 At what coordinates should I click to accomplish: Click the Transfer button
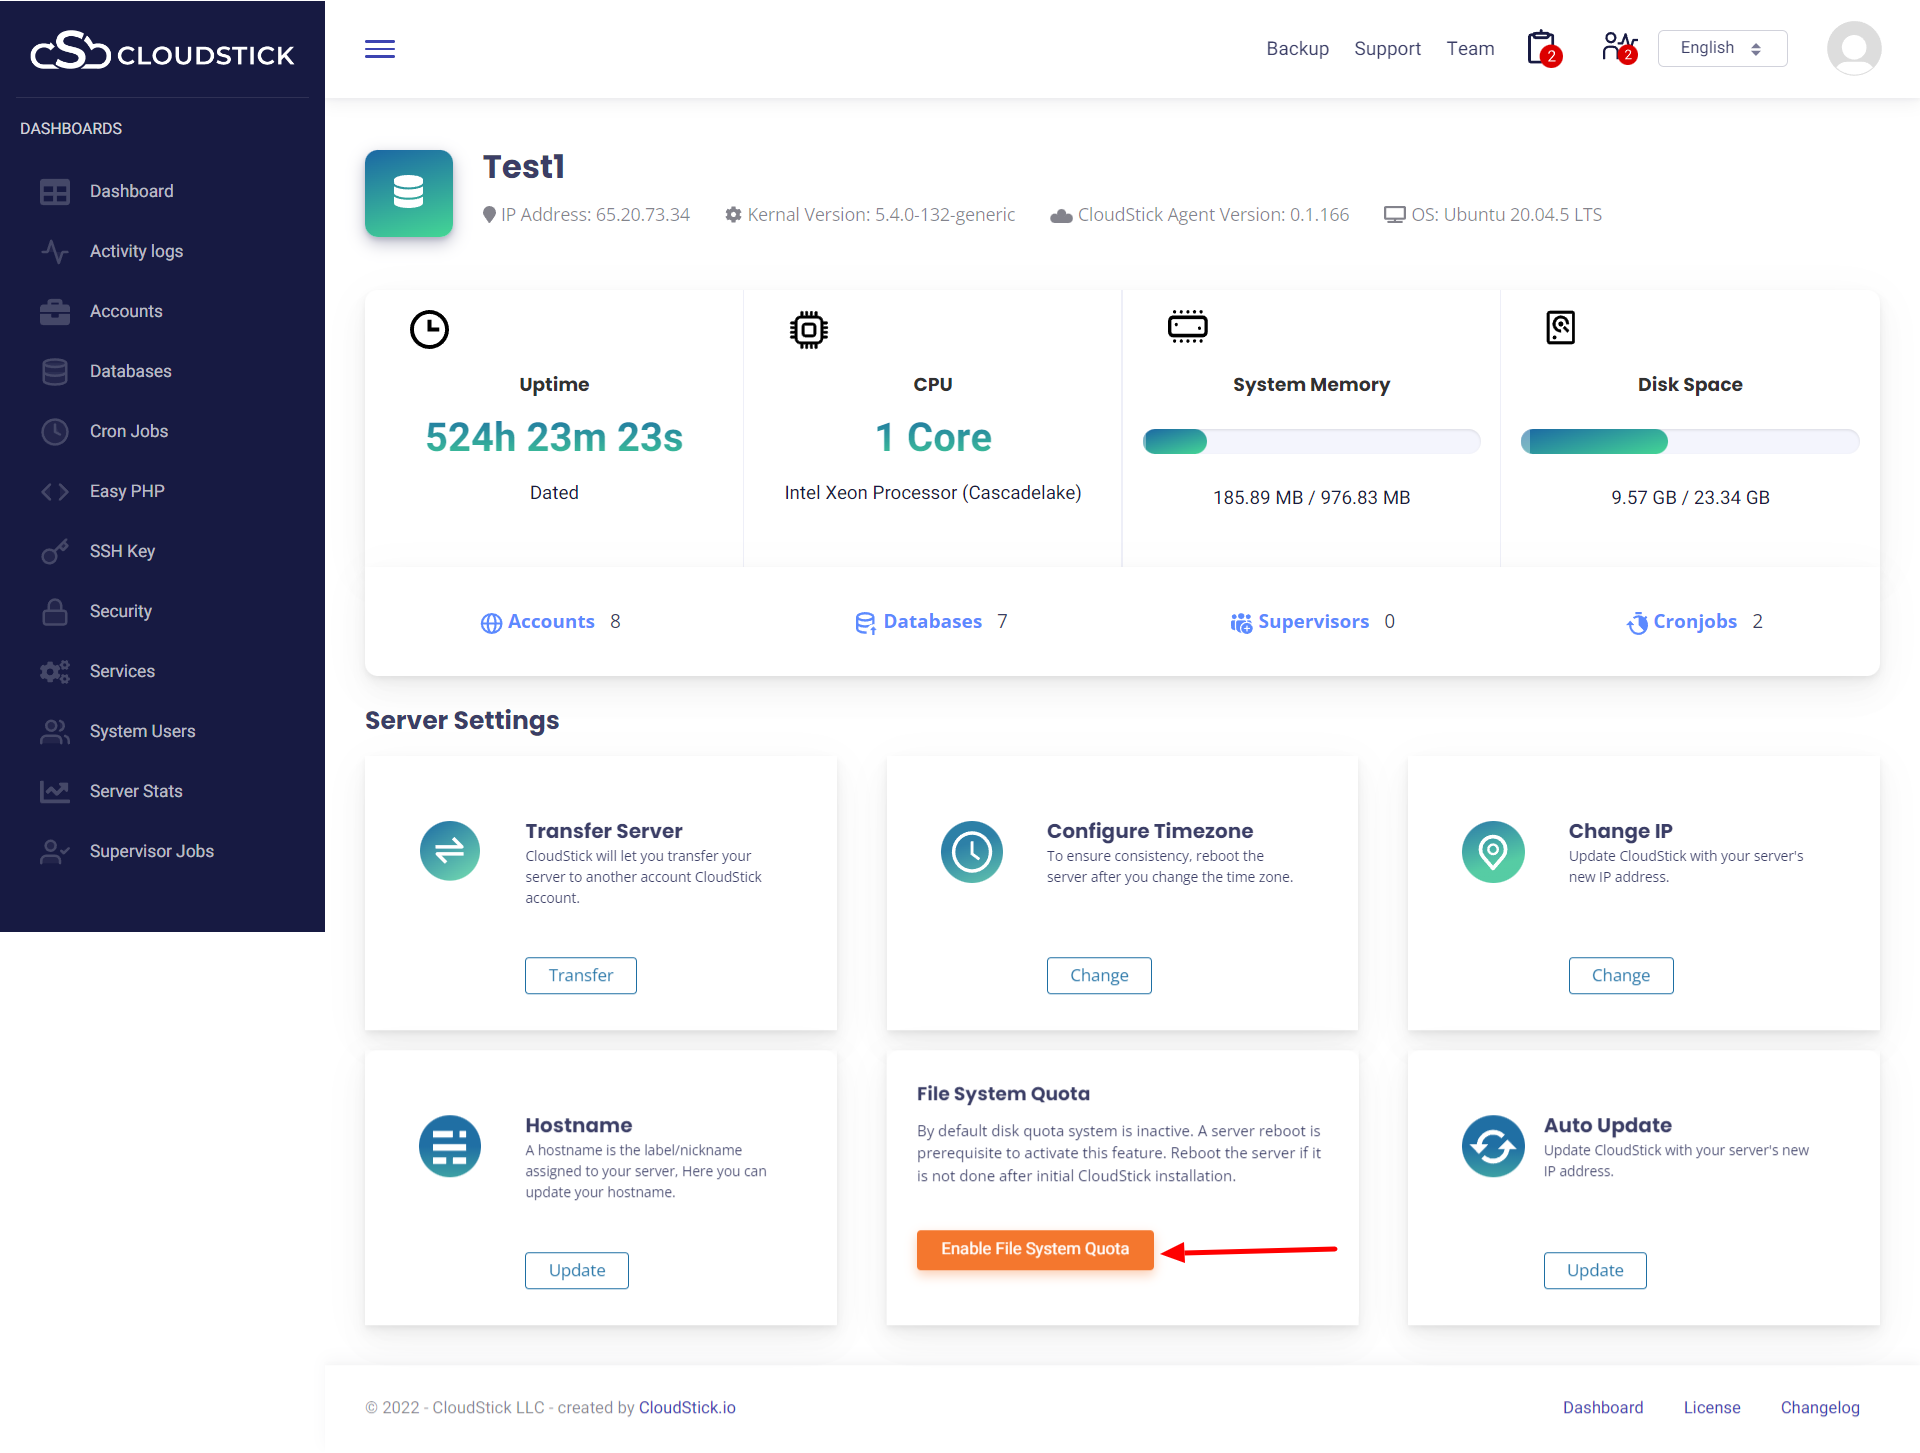[581, 975]
